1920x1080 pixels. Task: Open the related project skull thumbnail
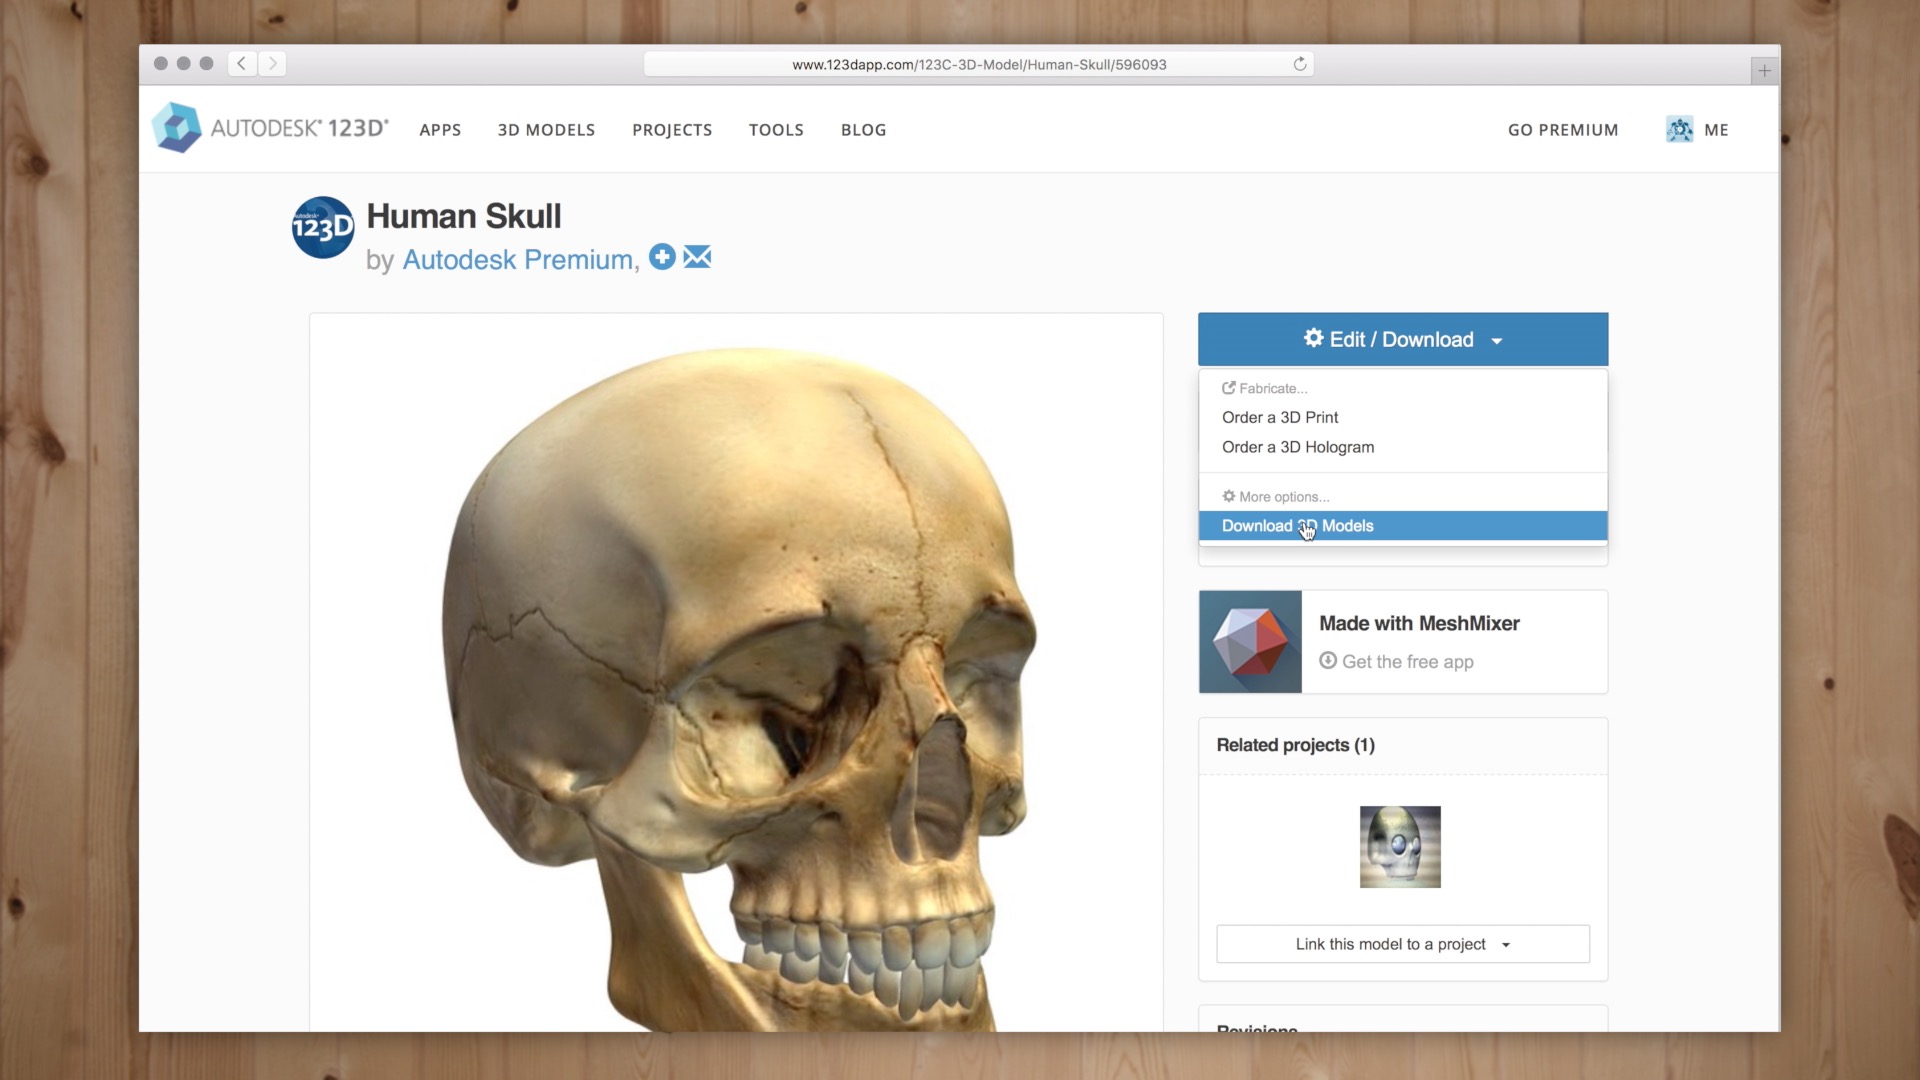[1400, 847]
